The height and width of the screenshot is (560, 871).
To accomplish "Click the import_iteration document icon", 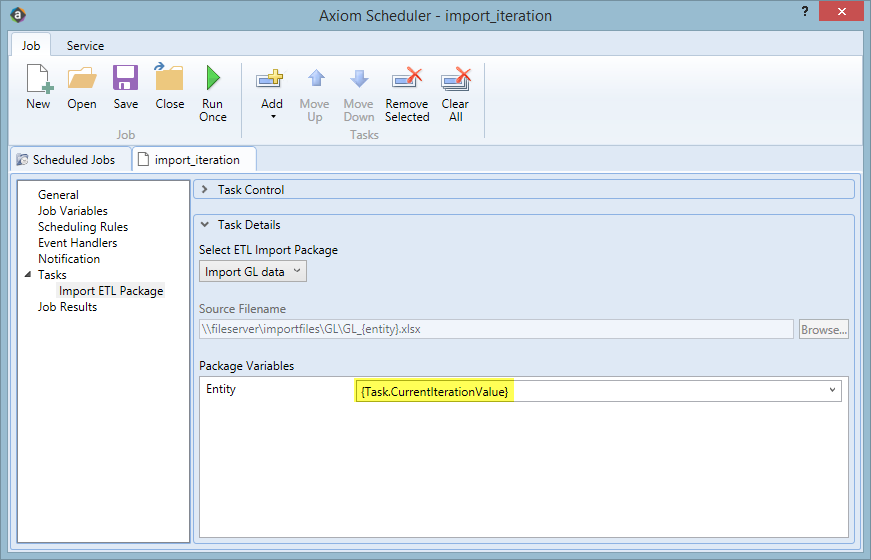I will (143, 159).
